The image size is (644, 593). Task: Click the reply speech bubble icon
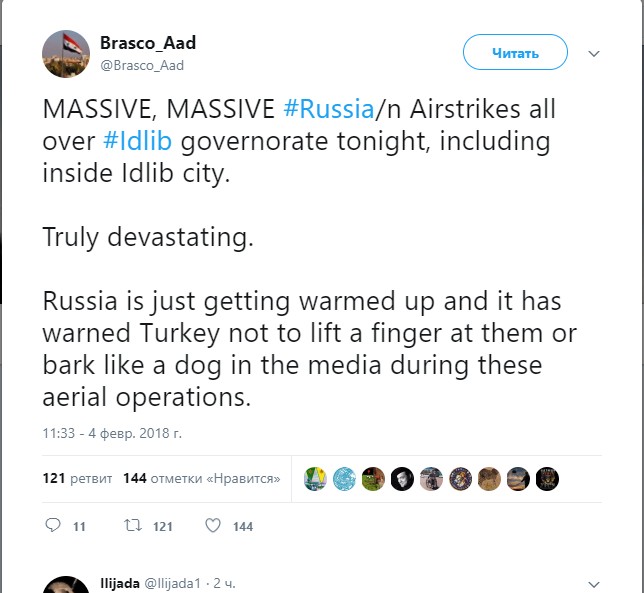pos(55,525)
